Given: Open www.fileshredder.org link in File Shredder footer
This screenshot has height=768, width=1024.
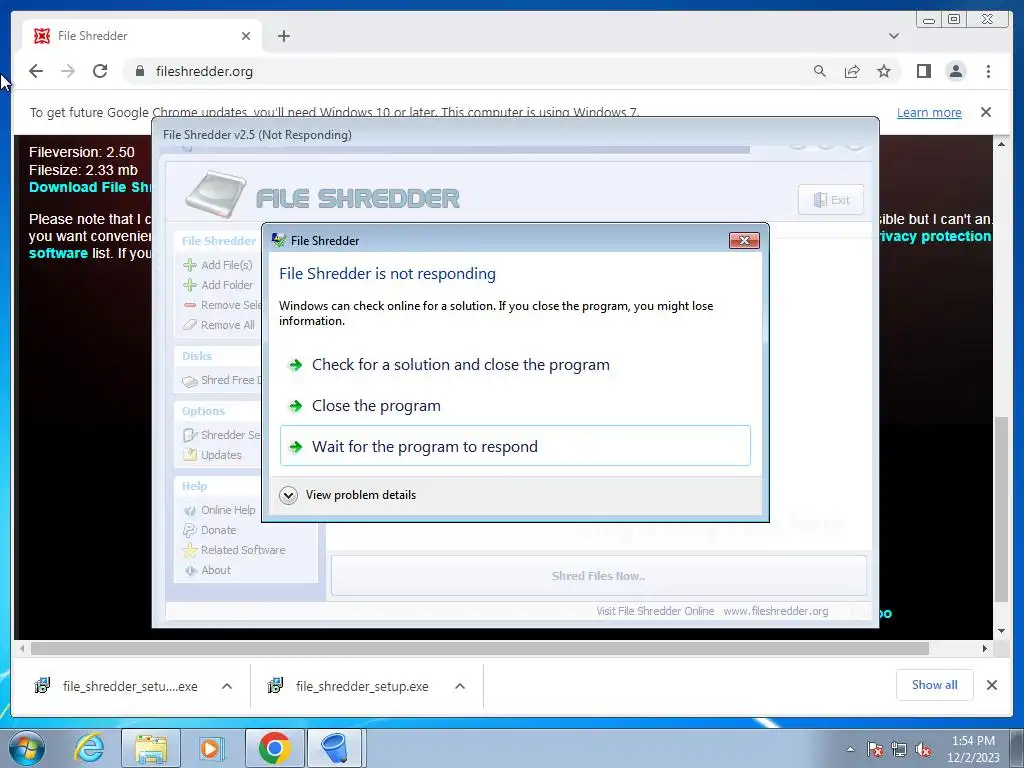Looking at the screenshot, I should [x=776, y=611].
